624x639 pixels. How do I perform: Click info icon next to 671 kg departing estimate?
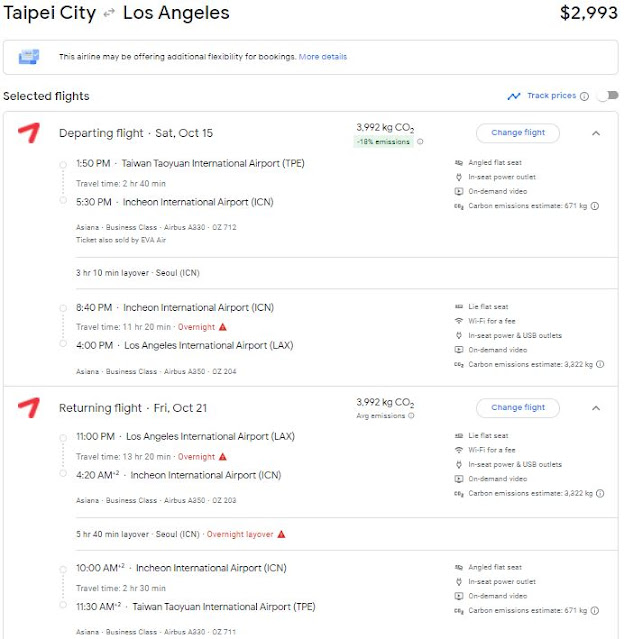[595, 206]
